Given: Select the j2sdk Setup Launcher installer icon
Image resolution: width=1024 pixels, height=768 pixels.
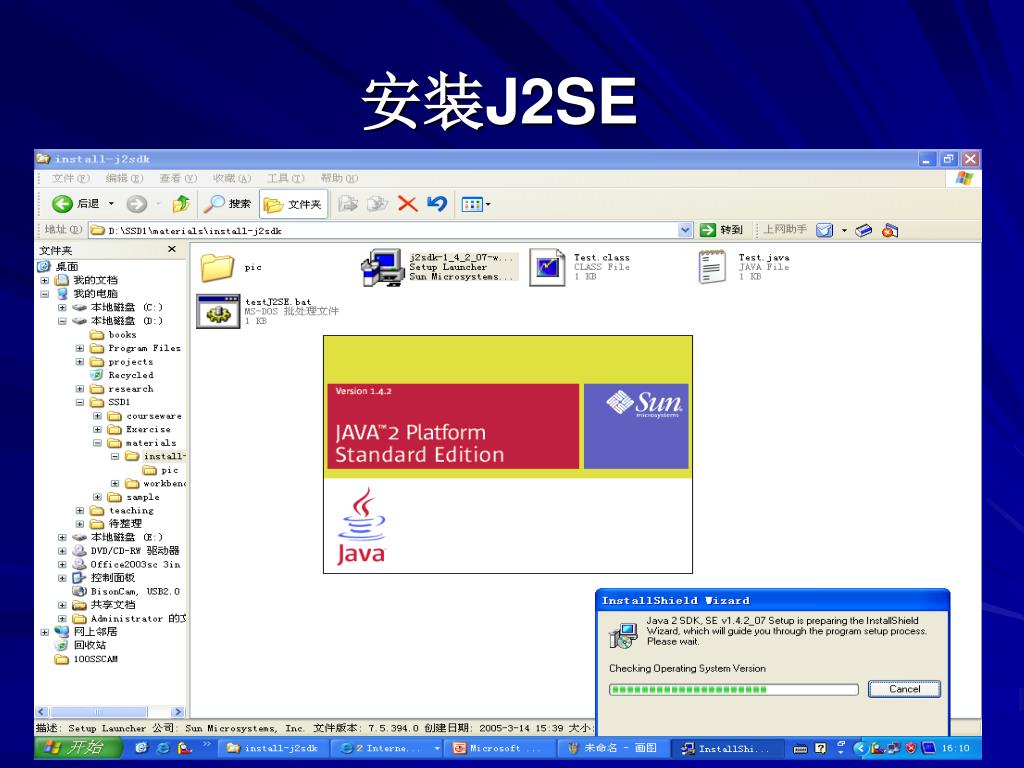Looking at the screenshot, I should click(x=383, y=268).
